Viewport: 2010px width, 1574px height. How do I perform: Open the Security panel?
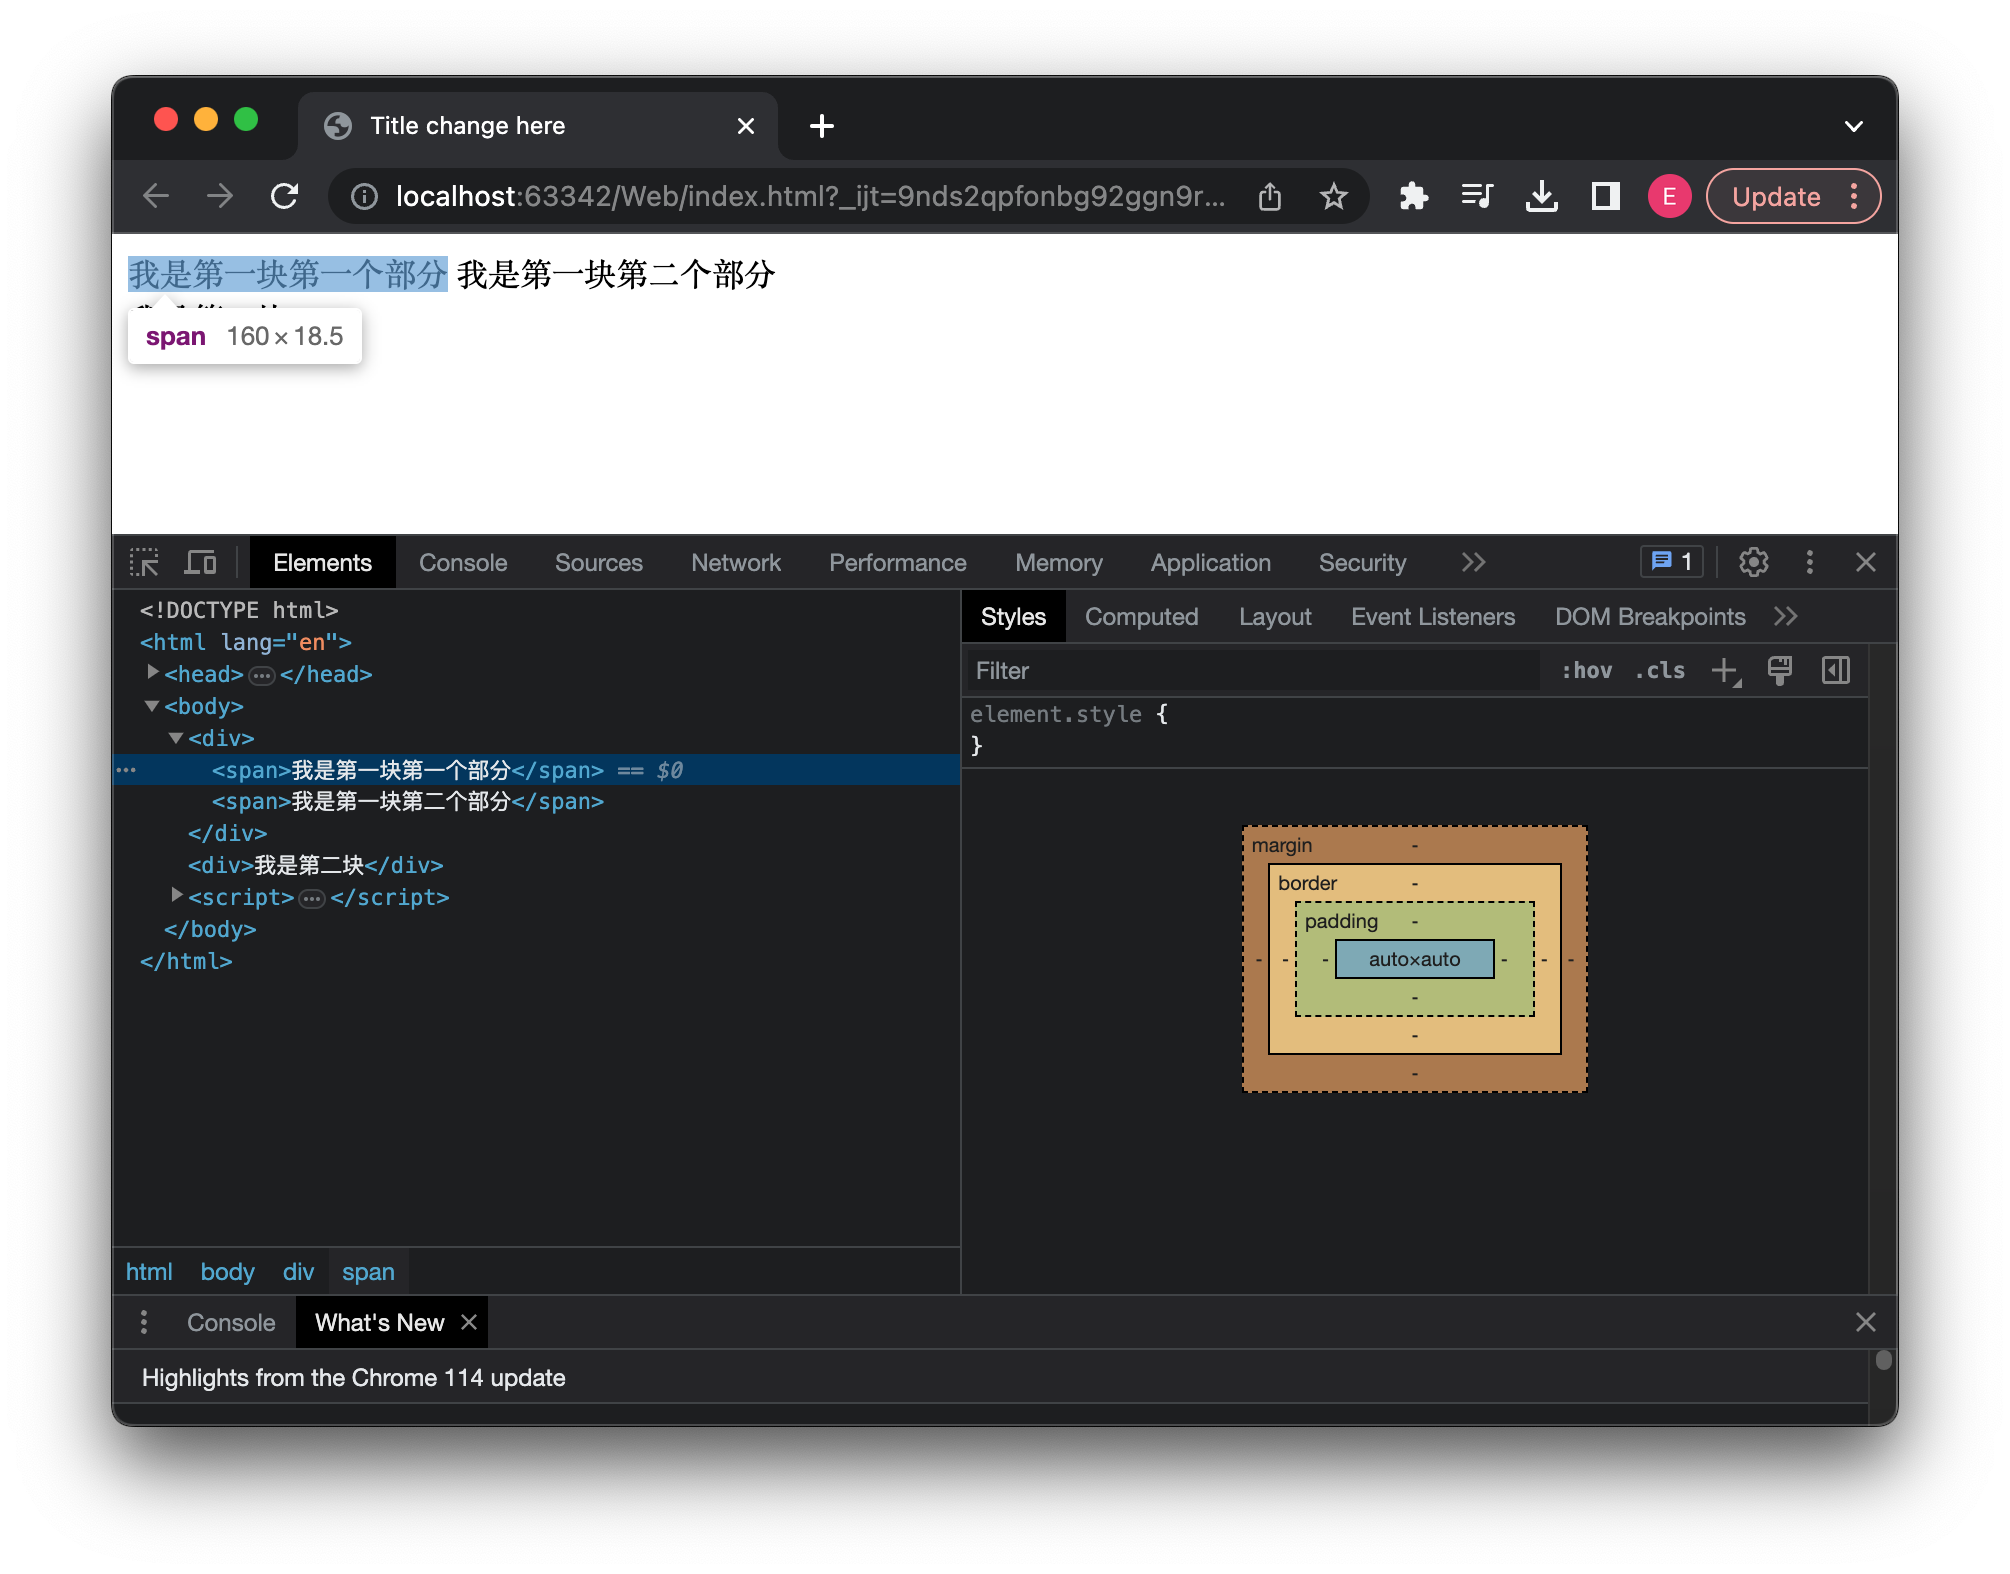pyautogui.click(x=1362, y=562)
